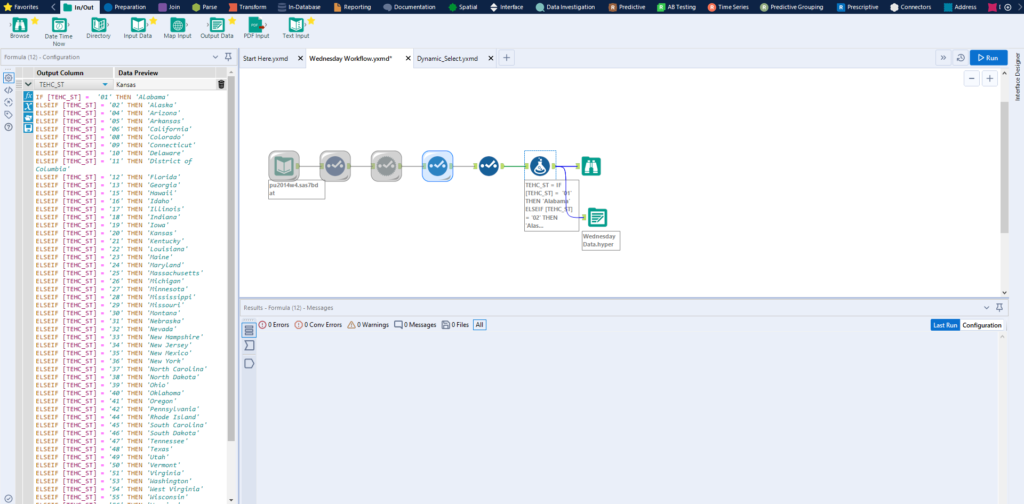Open the Configuration panel dropdown chevron
The width and height of the screenshot is (1024, 504).
(x=216, y=57)
